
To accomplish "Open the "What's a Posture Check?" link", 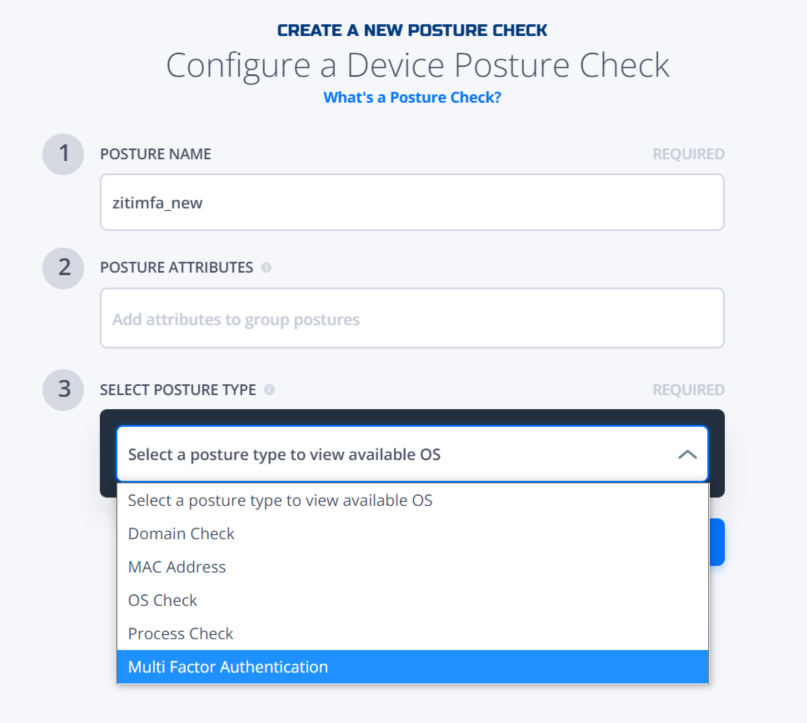I will 412,97.
